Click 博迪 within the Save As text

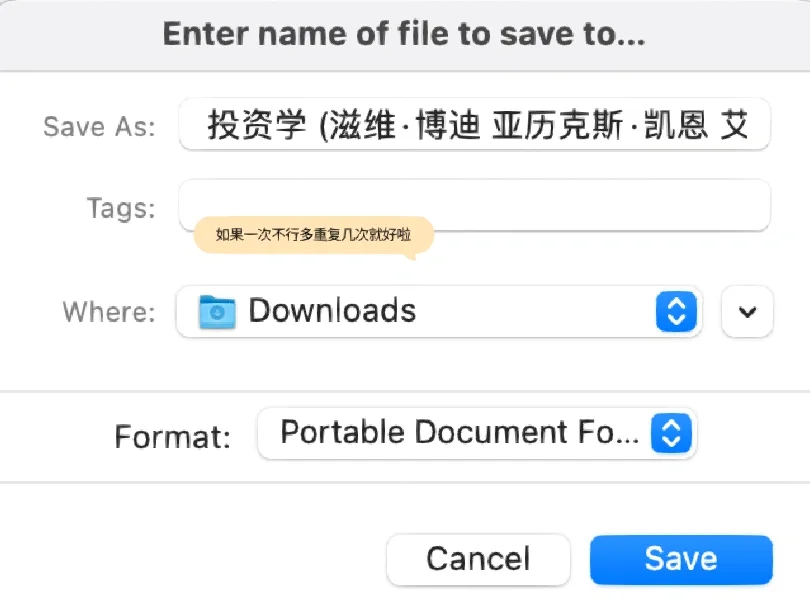coord(448,125)
